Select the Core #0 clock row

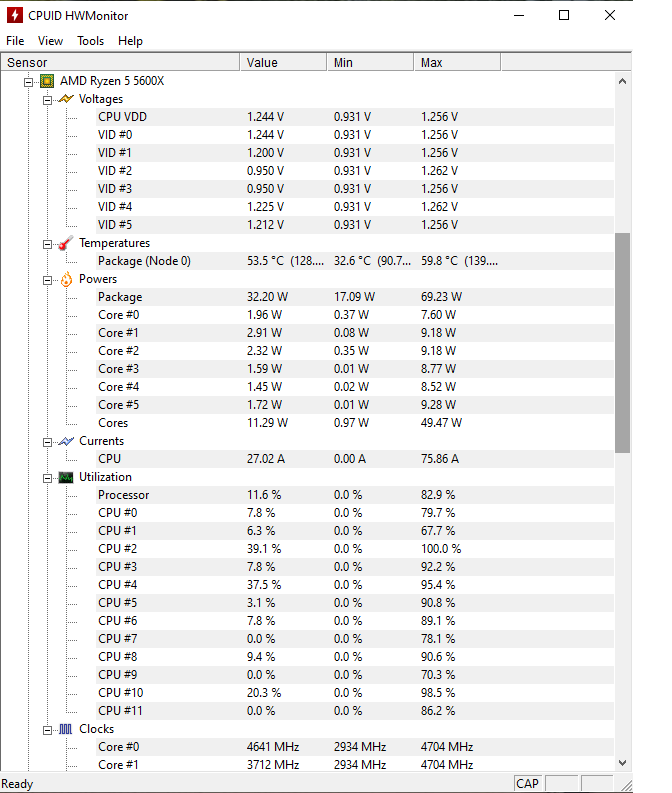click(355, 747)
